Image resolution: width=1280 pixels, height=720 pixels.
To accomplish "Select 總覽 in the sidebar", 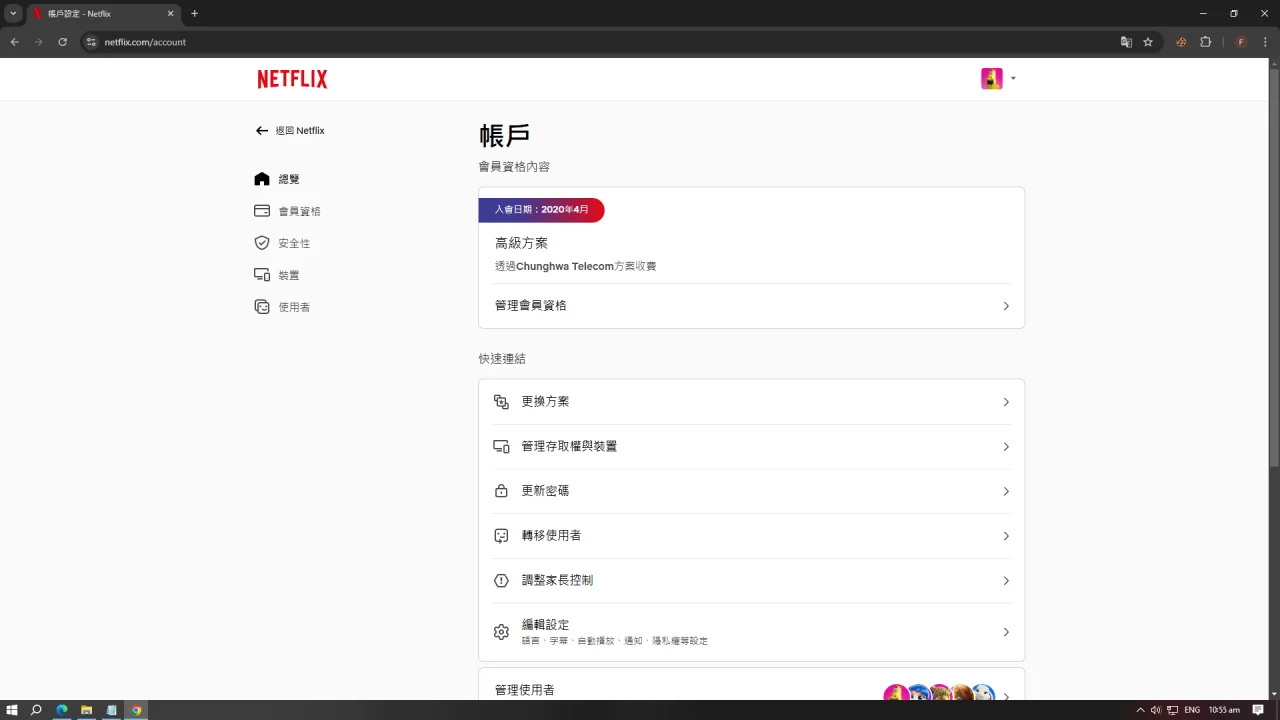I will coord(277,179).
